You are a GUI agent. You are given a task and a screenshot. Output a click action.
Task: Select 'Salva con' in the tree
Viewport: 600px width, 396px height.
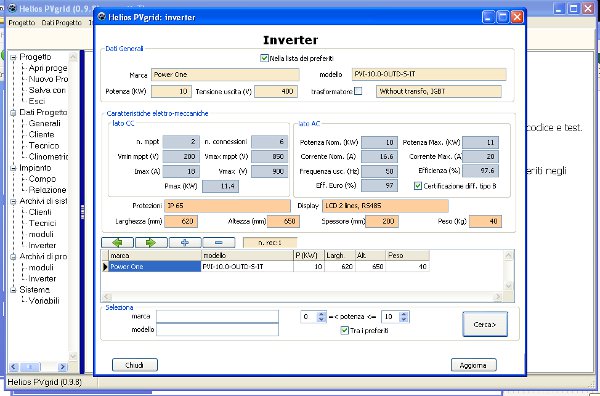47,90
